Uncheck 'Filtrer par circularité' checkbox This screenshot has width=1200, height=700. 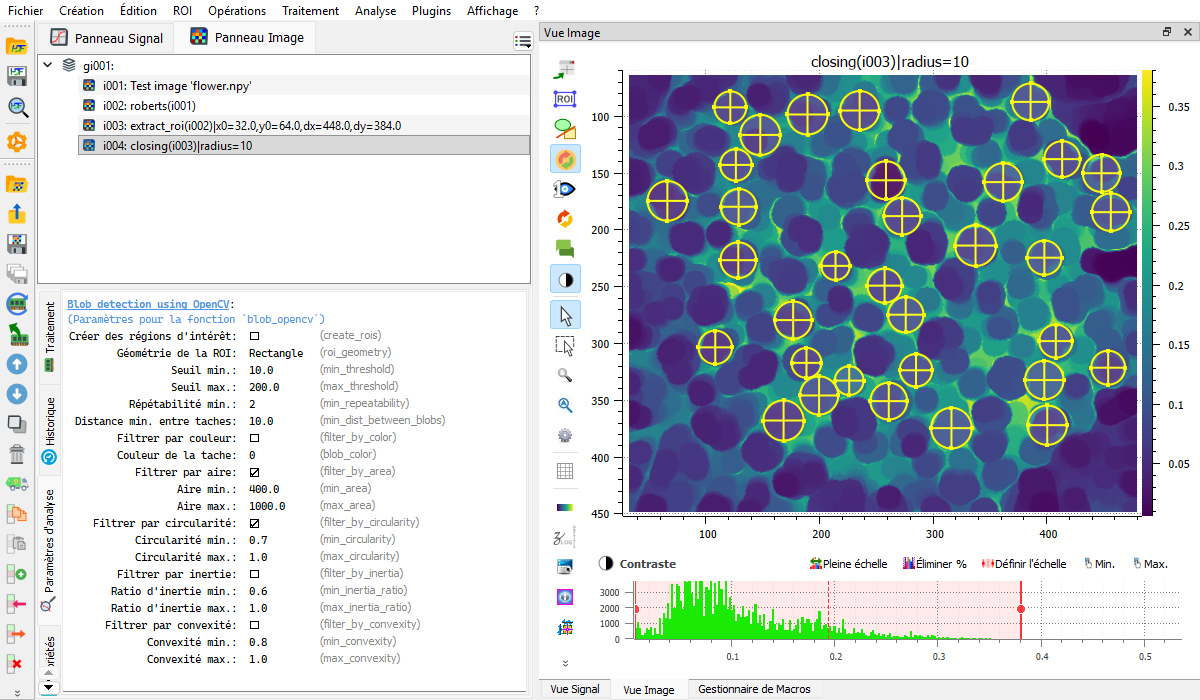tap(255, 523)
